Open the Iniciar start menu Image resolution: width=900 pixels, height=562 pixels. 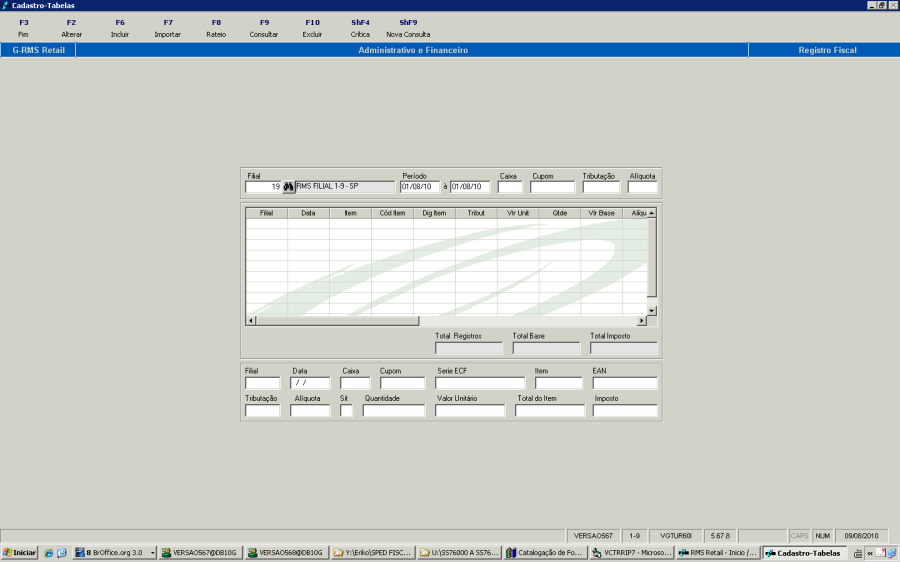coord(20,552)
